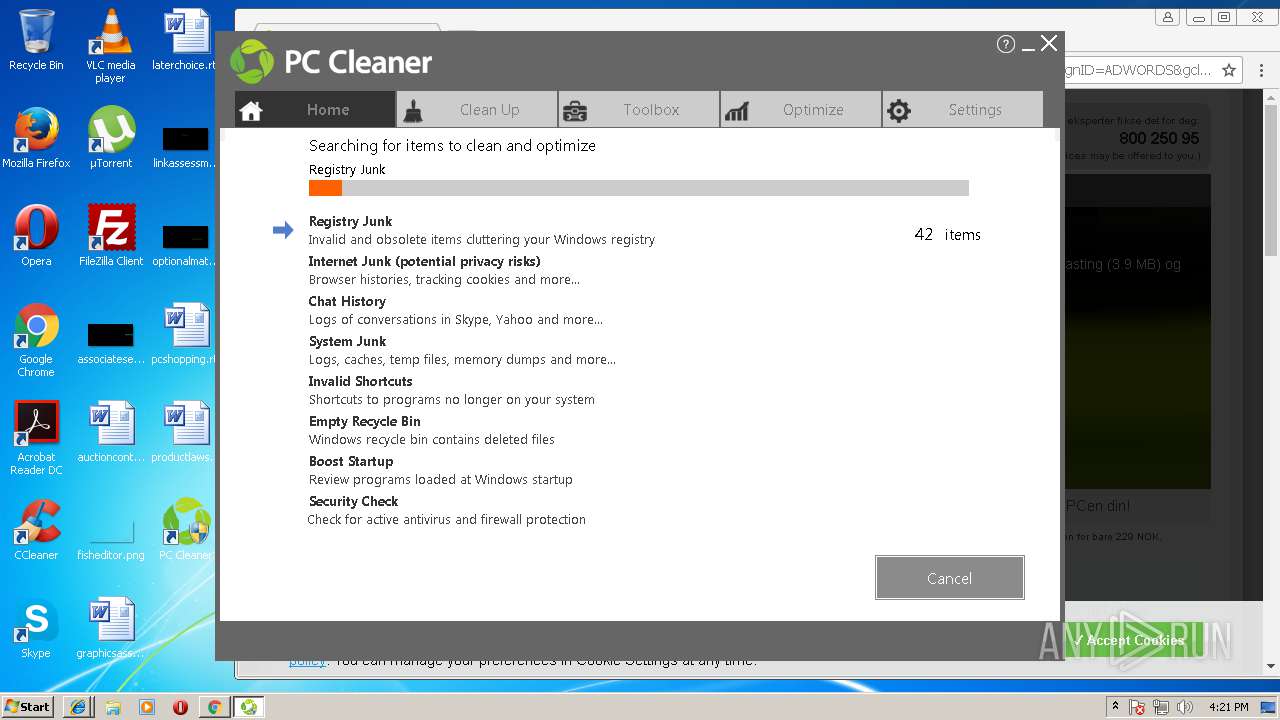Open the laterchoice Word document
The width and height of the screenshot is (1280, 720).
click(x=186, y=40)
